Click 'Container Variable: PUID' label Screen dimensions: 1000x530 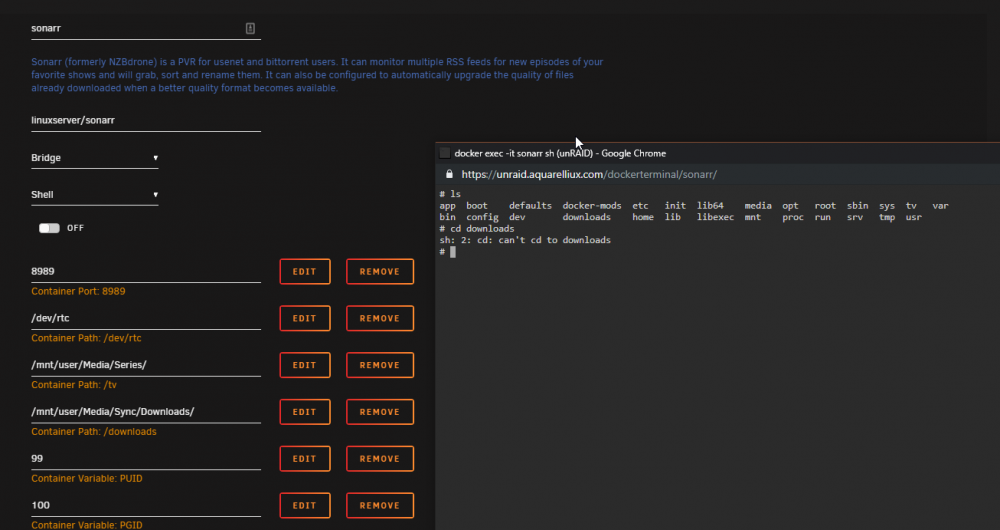pyautogui.click(x=87, y=478)
